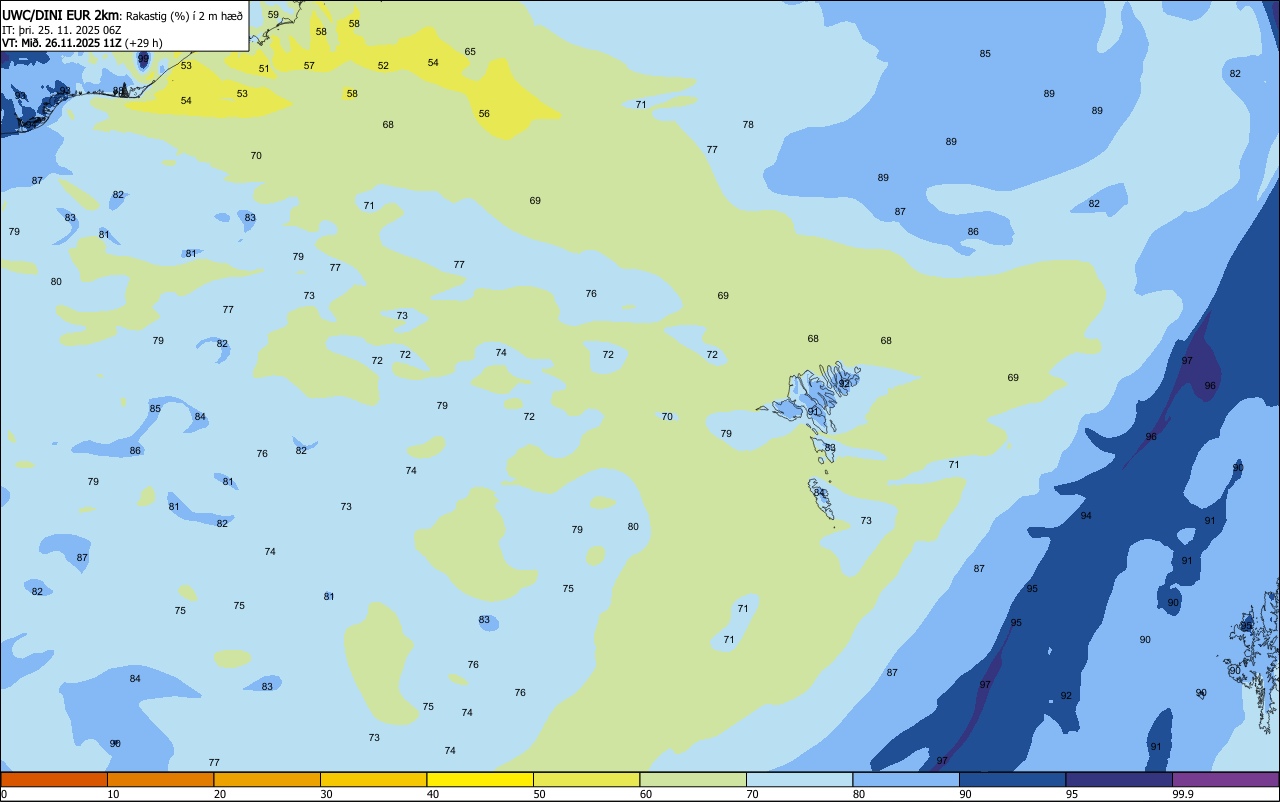Click the 'Rakastig (%) í 2 m hæð' parameter label
Screen dimensions: 1280x802
coord(184,15)
